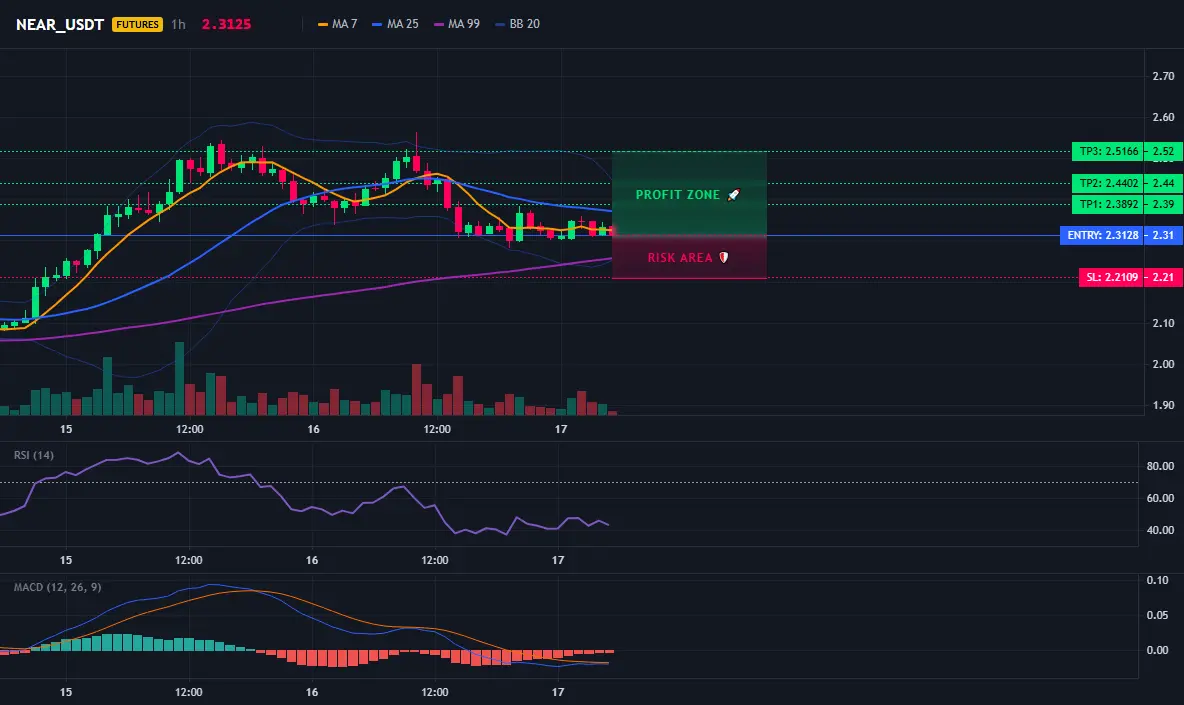Click the 2.00 price axis label

coord(1163,364)
